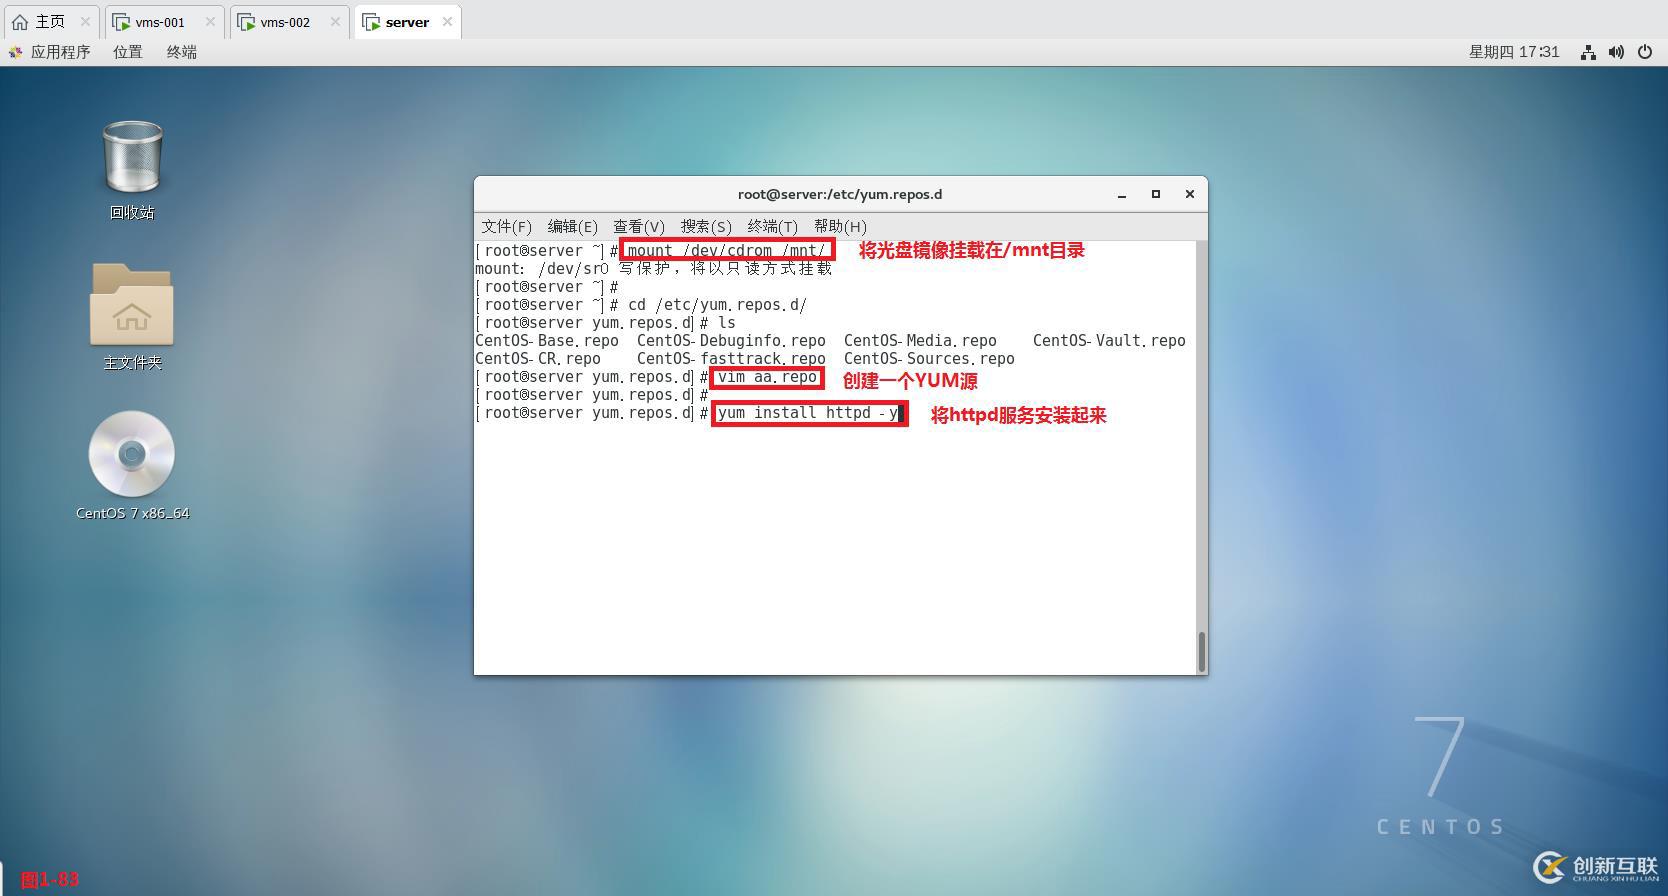The height and width of the screenshot is (896, 1668).
Task: Click the home icon on 主页 tab
Action: tap(20, 22)
